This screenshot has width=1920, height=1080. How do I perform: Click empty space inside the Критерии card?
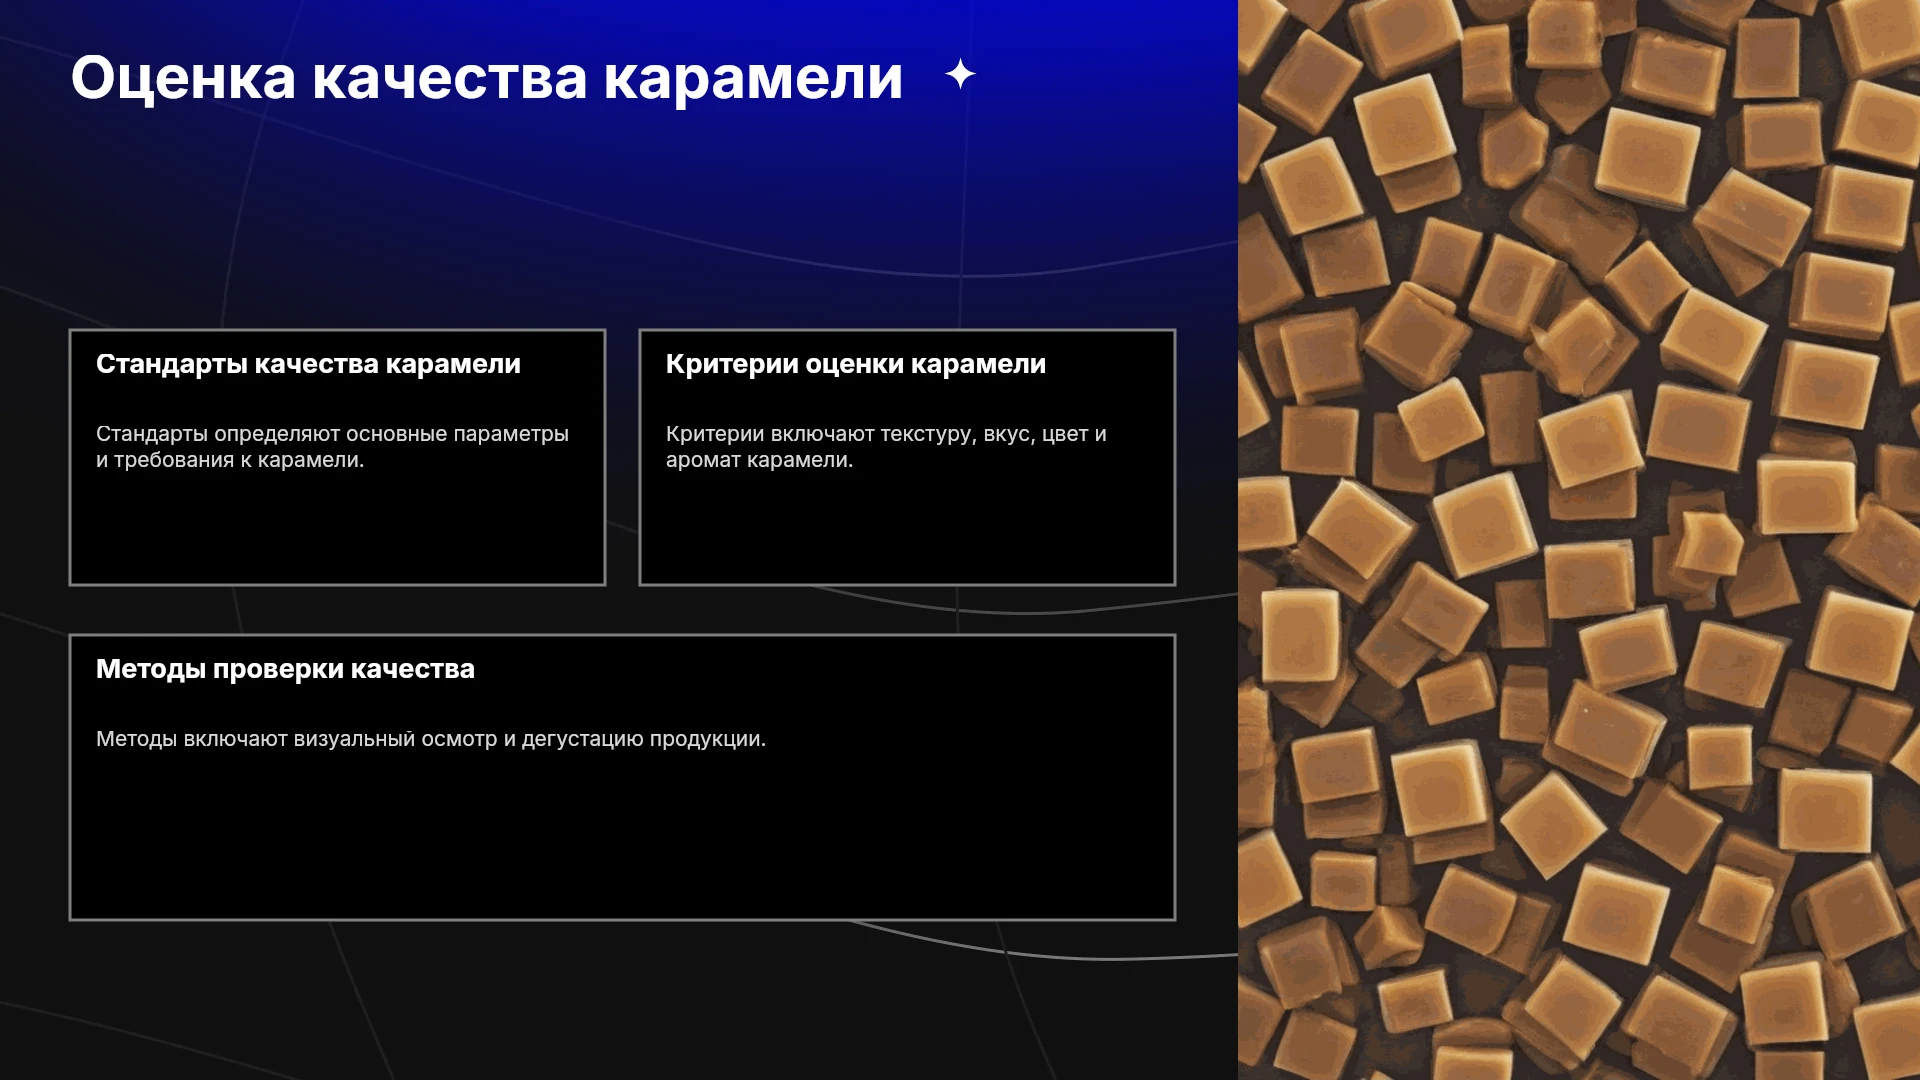click(907, 530)
